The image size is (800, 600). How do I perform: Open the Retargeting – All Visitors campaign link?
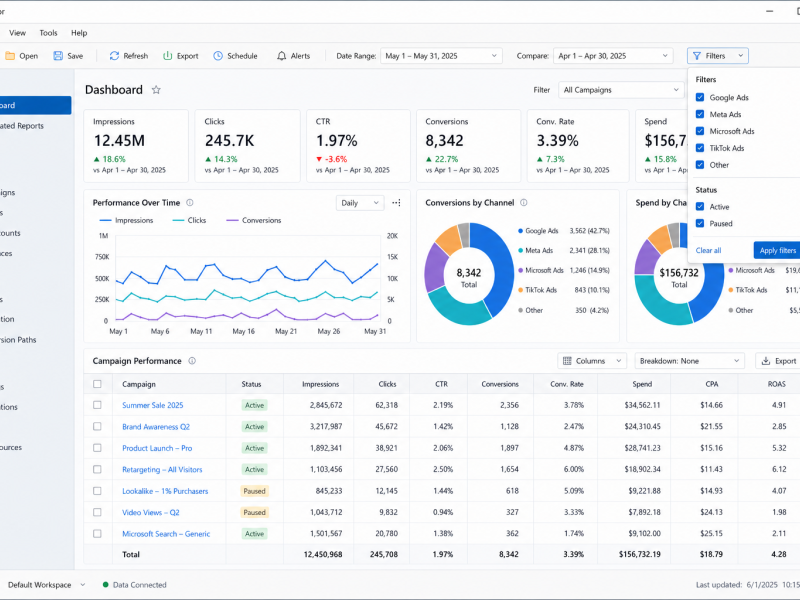coord(162,469)
